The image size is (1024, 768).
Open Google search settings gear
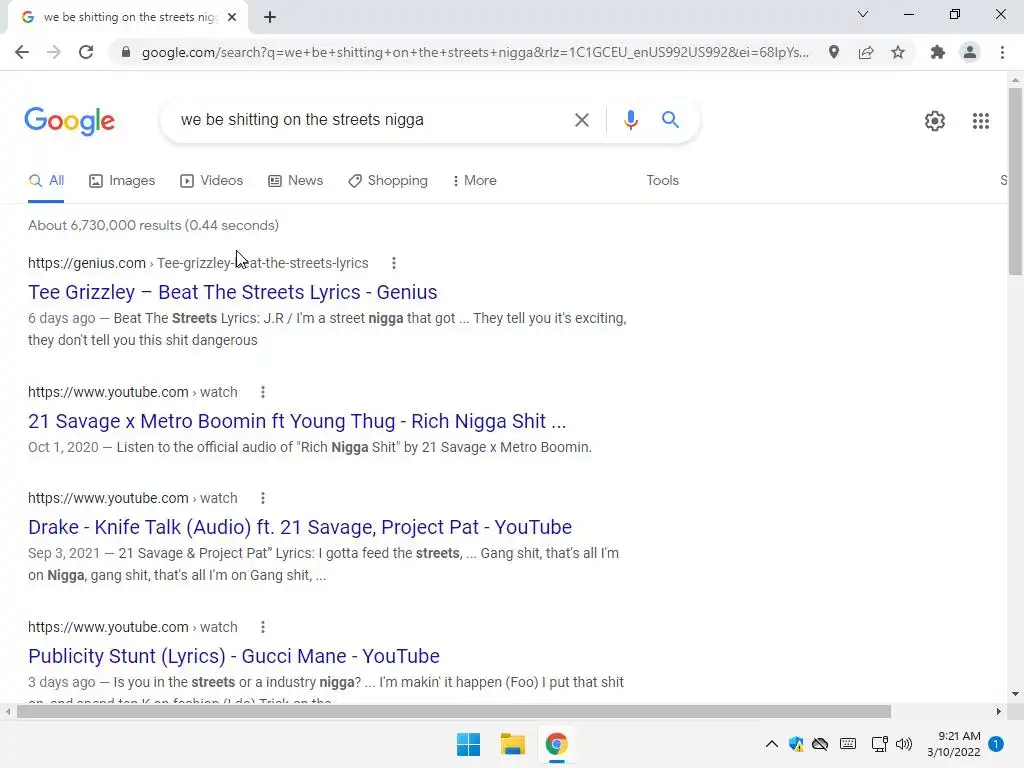point(935,121)
